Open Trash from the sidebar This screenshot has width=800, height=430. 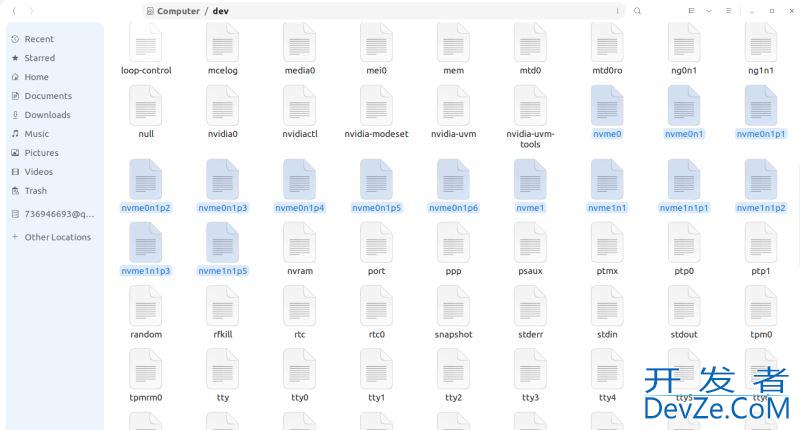pos(35,191)
